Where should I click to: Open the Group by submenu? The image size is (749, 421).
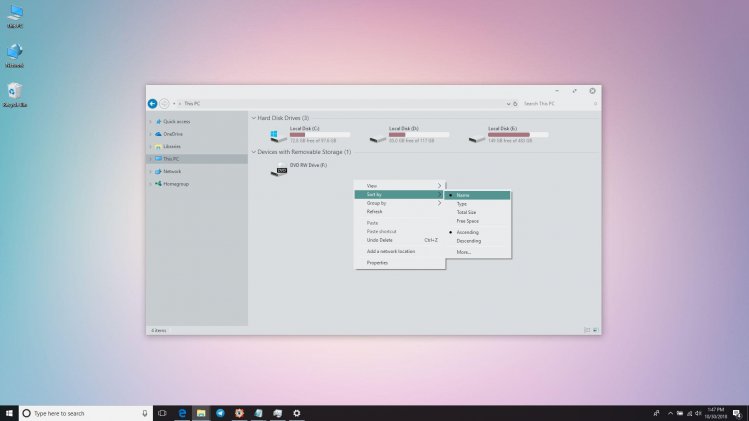[x=400, y=203]
